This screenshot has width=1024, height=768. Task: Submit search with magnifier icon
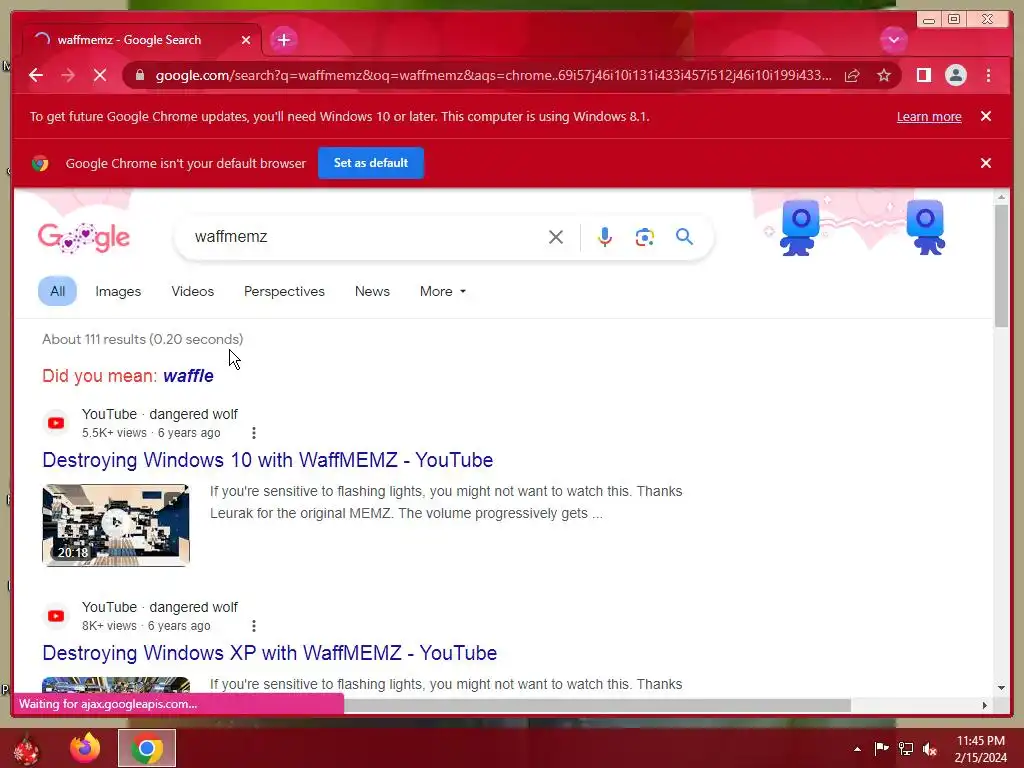point(684,236)
